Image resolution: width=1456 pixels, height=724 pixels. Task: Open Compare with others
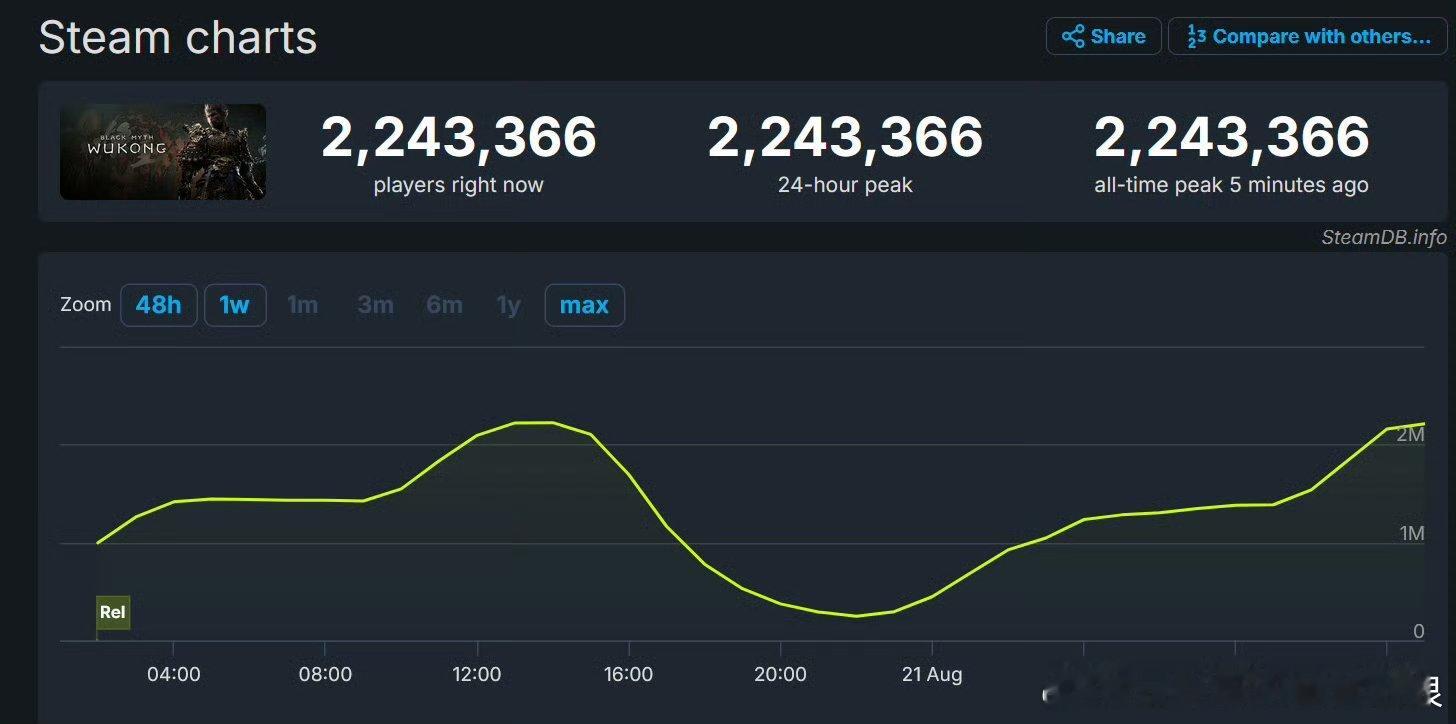pos(1308,37)
